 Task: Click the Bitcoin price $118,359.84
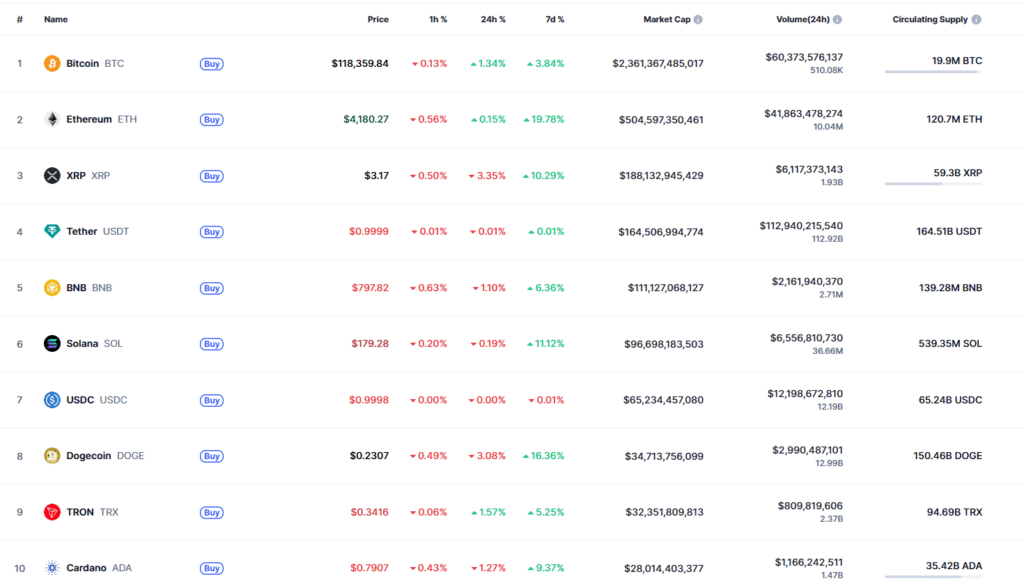coord(360,63)
